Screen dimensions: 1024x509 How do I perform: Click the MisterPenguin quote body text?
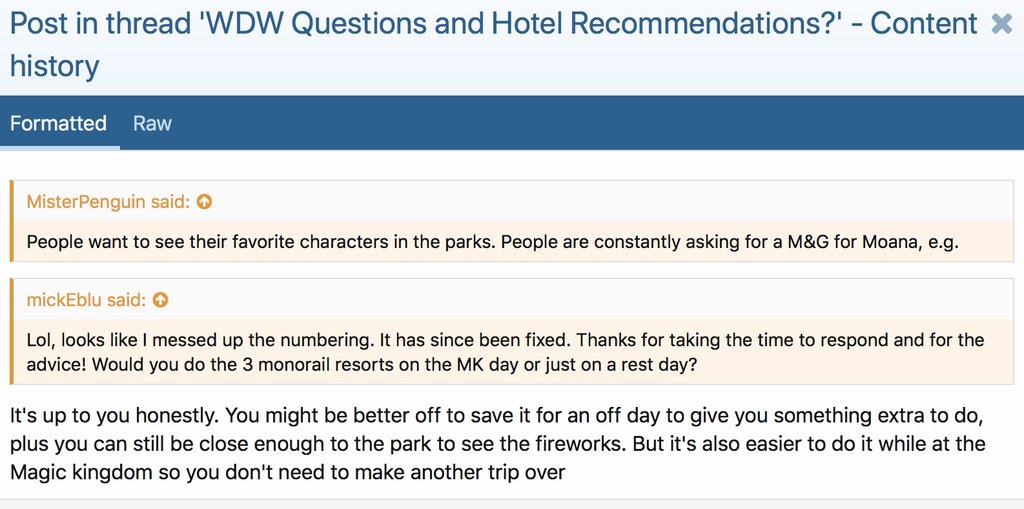492,242
